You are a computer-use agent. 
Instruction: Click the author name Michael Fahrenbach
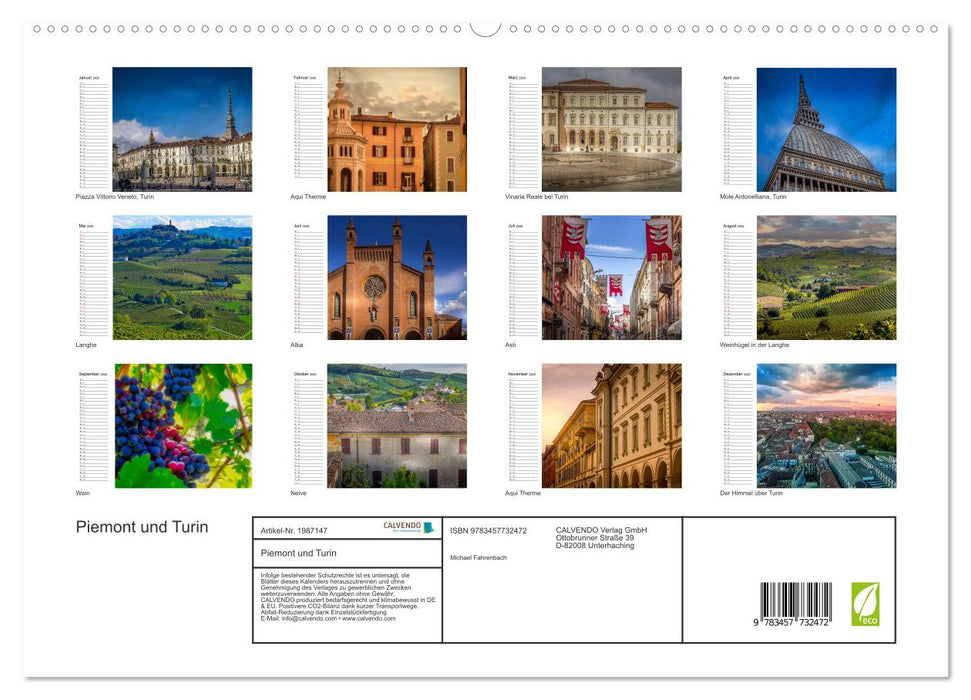coord(479,559)
